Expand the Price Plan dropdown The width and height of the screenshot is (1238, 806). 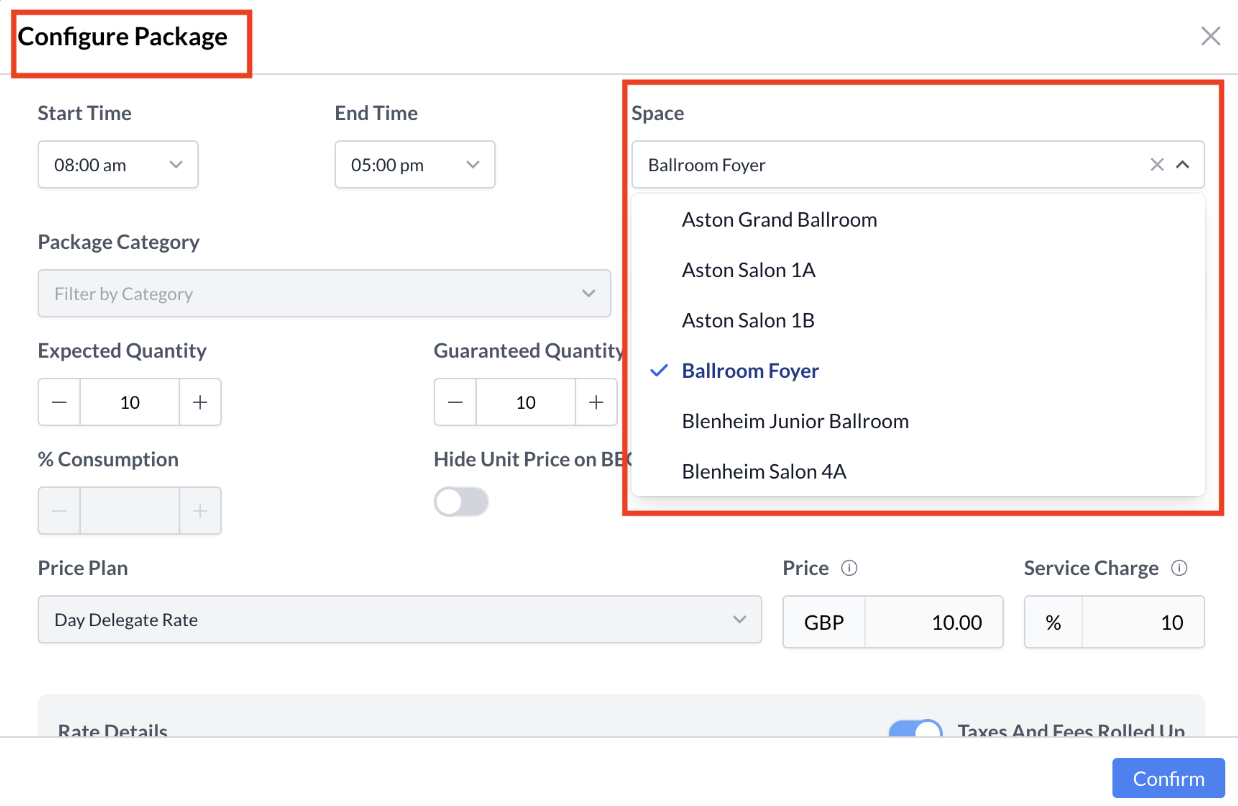pyautogui.click(x=400, y=620)
